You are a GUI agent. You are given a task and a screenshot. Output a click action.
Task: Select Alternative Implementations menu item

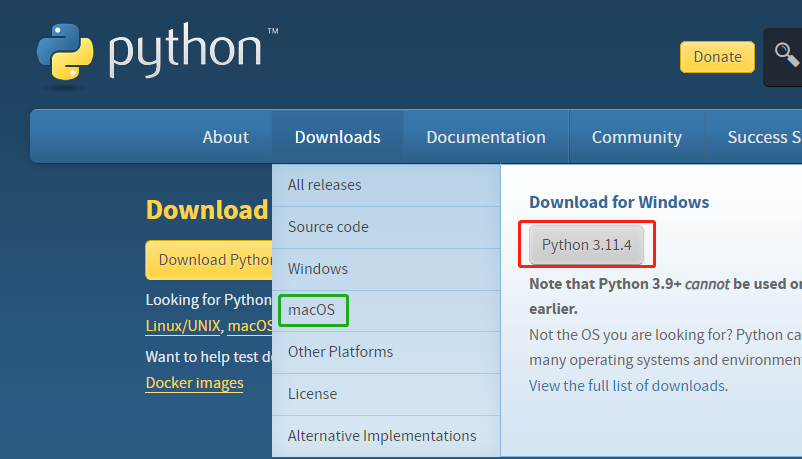pyautogui.click(x=382, y=436)
